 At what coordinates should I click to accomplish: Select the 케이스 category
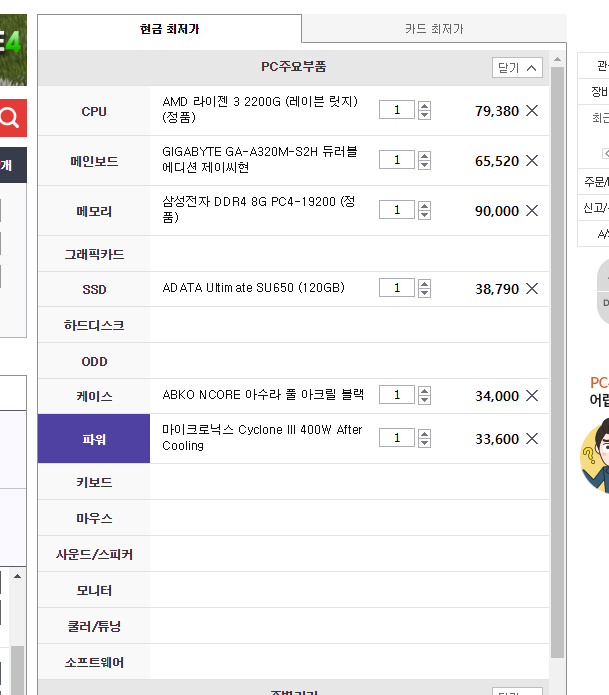[94, 396]
